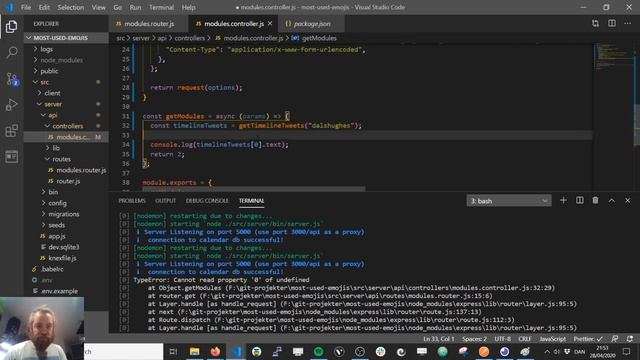The width and height of the screenshot is (640, 360).
Task: Click the editor horizontal scrollbar
Action: tap(253, 189)
